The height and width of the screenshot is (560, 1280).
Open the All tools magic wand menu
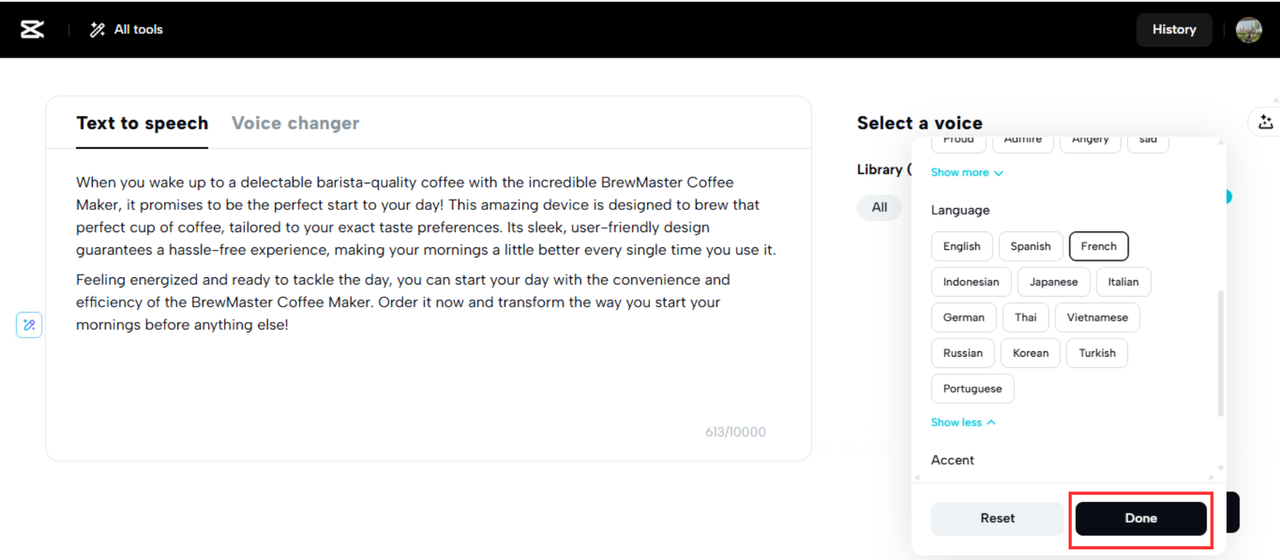click(126, 30)
